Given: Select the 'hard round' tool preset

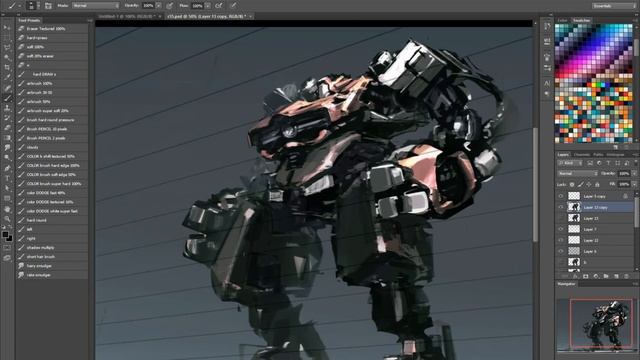Looking at the screenshot, I should click(52, 220).
